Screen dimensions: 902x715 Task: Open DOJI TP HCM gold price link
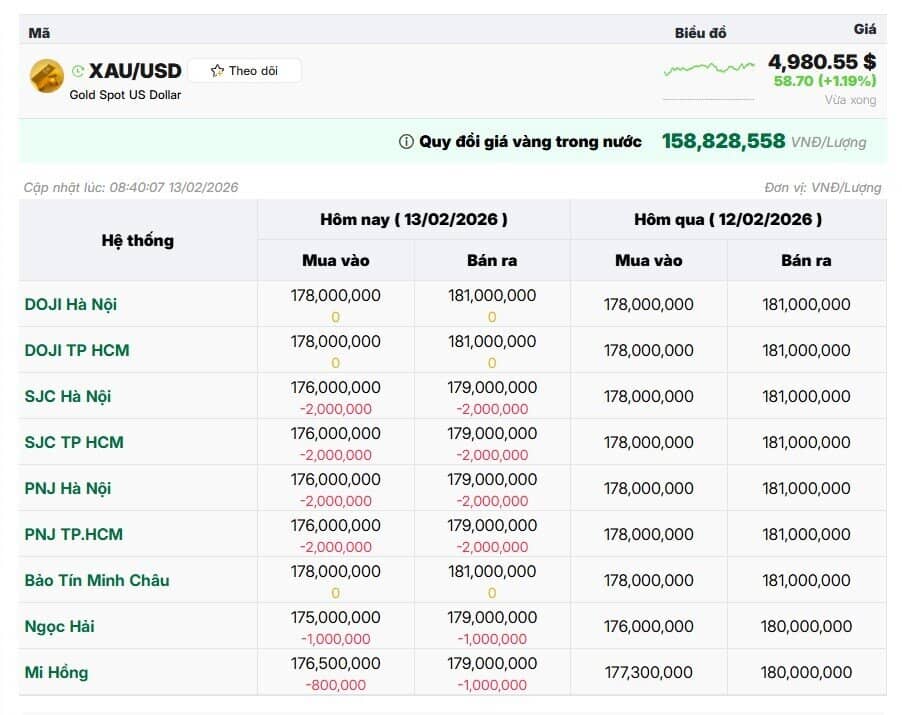click(x=77, y=350)
